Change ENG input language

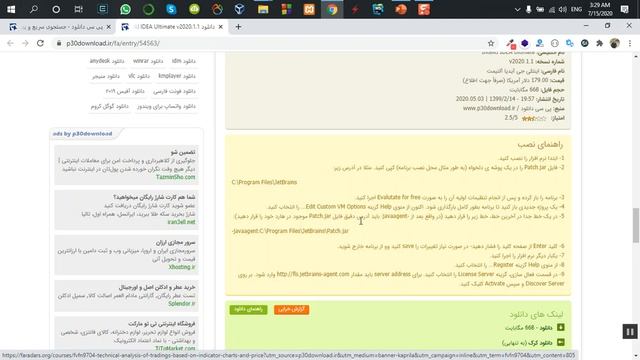pos(576,9)
